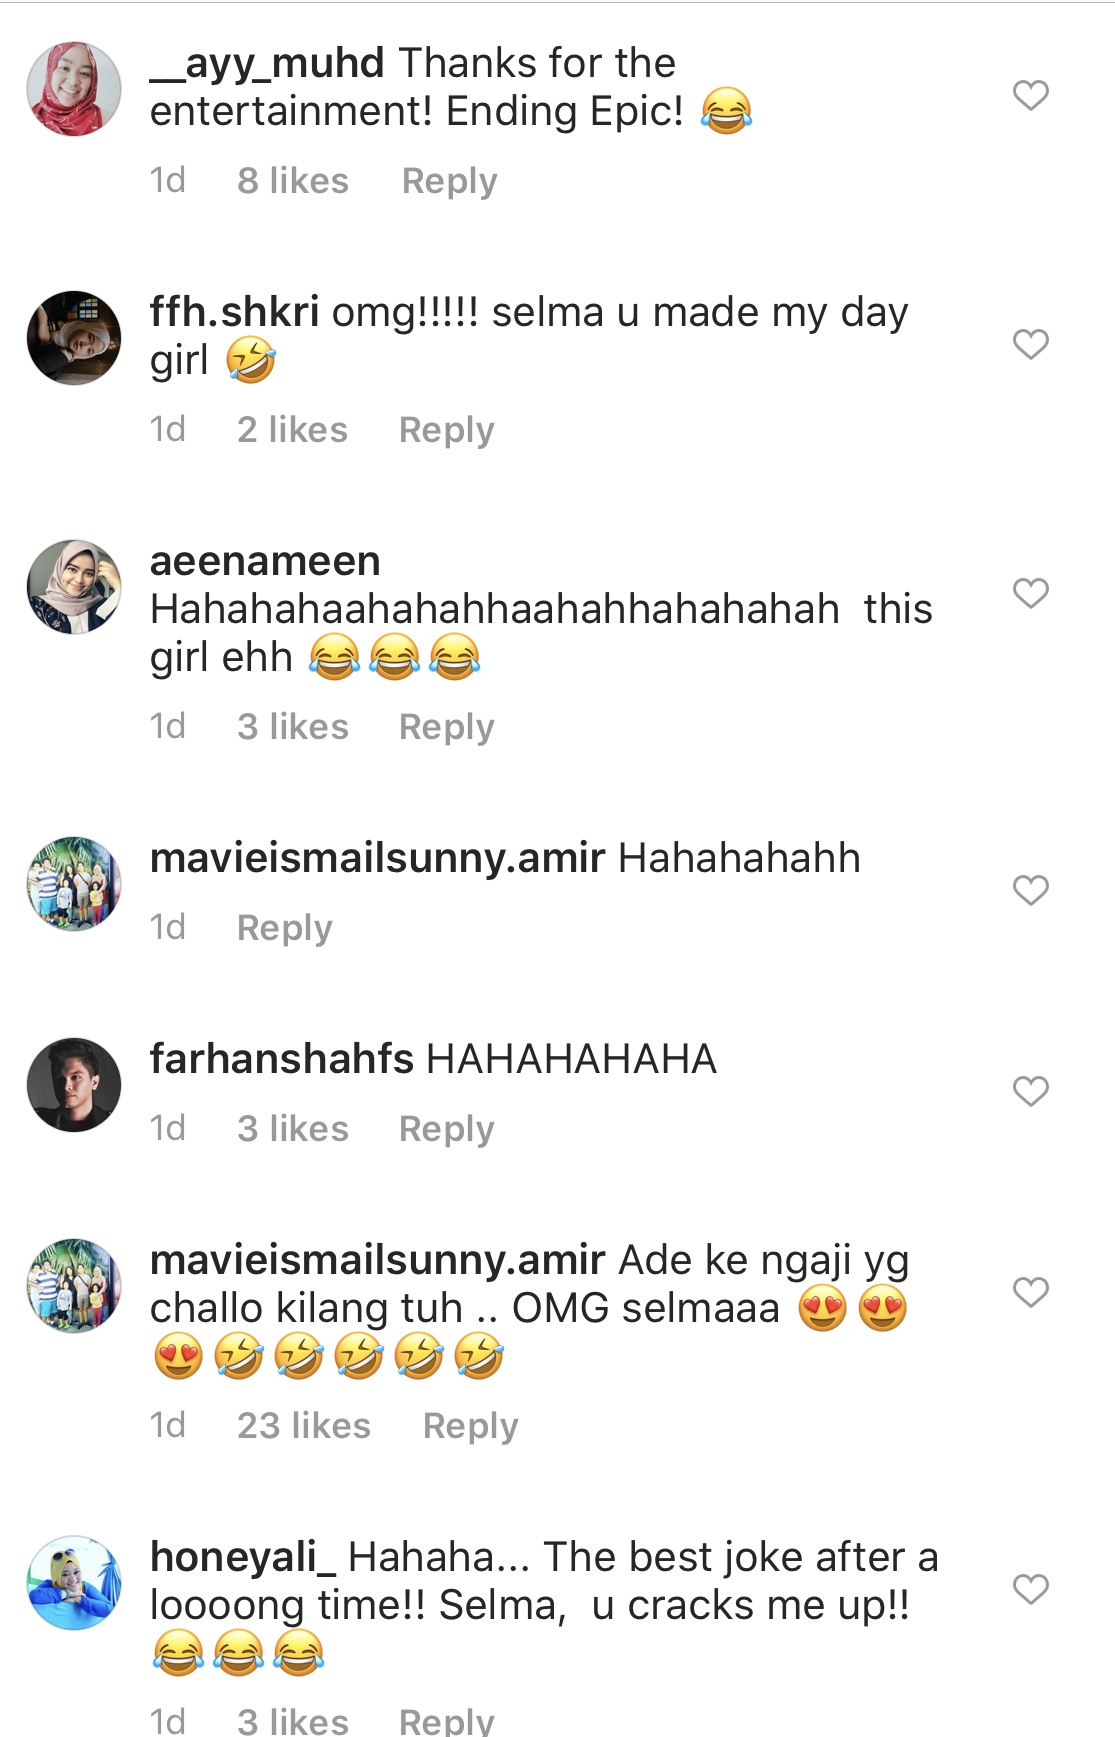The height and width of the screenshot is (1737, 1115).
Task: Like farhanshahfs HAHAHAHAHA comment
Action: 1030,1091
